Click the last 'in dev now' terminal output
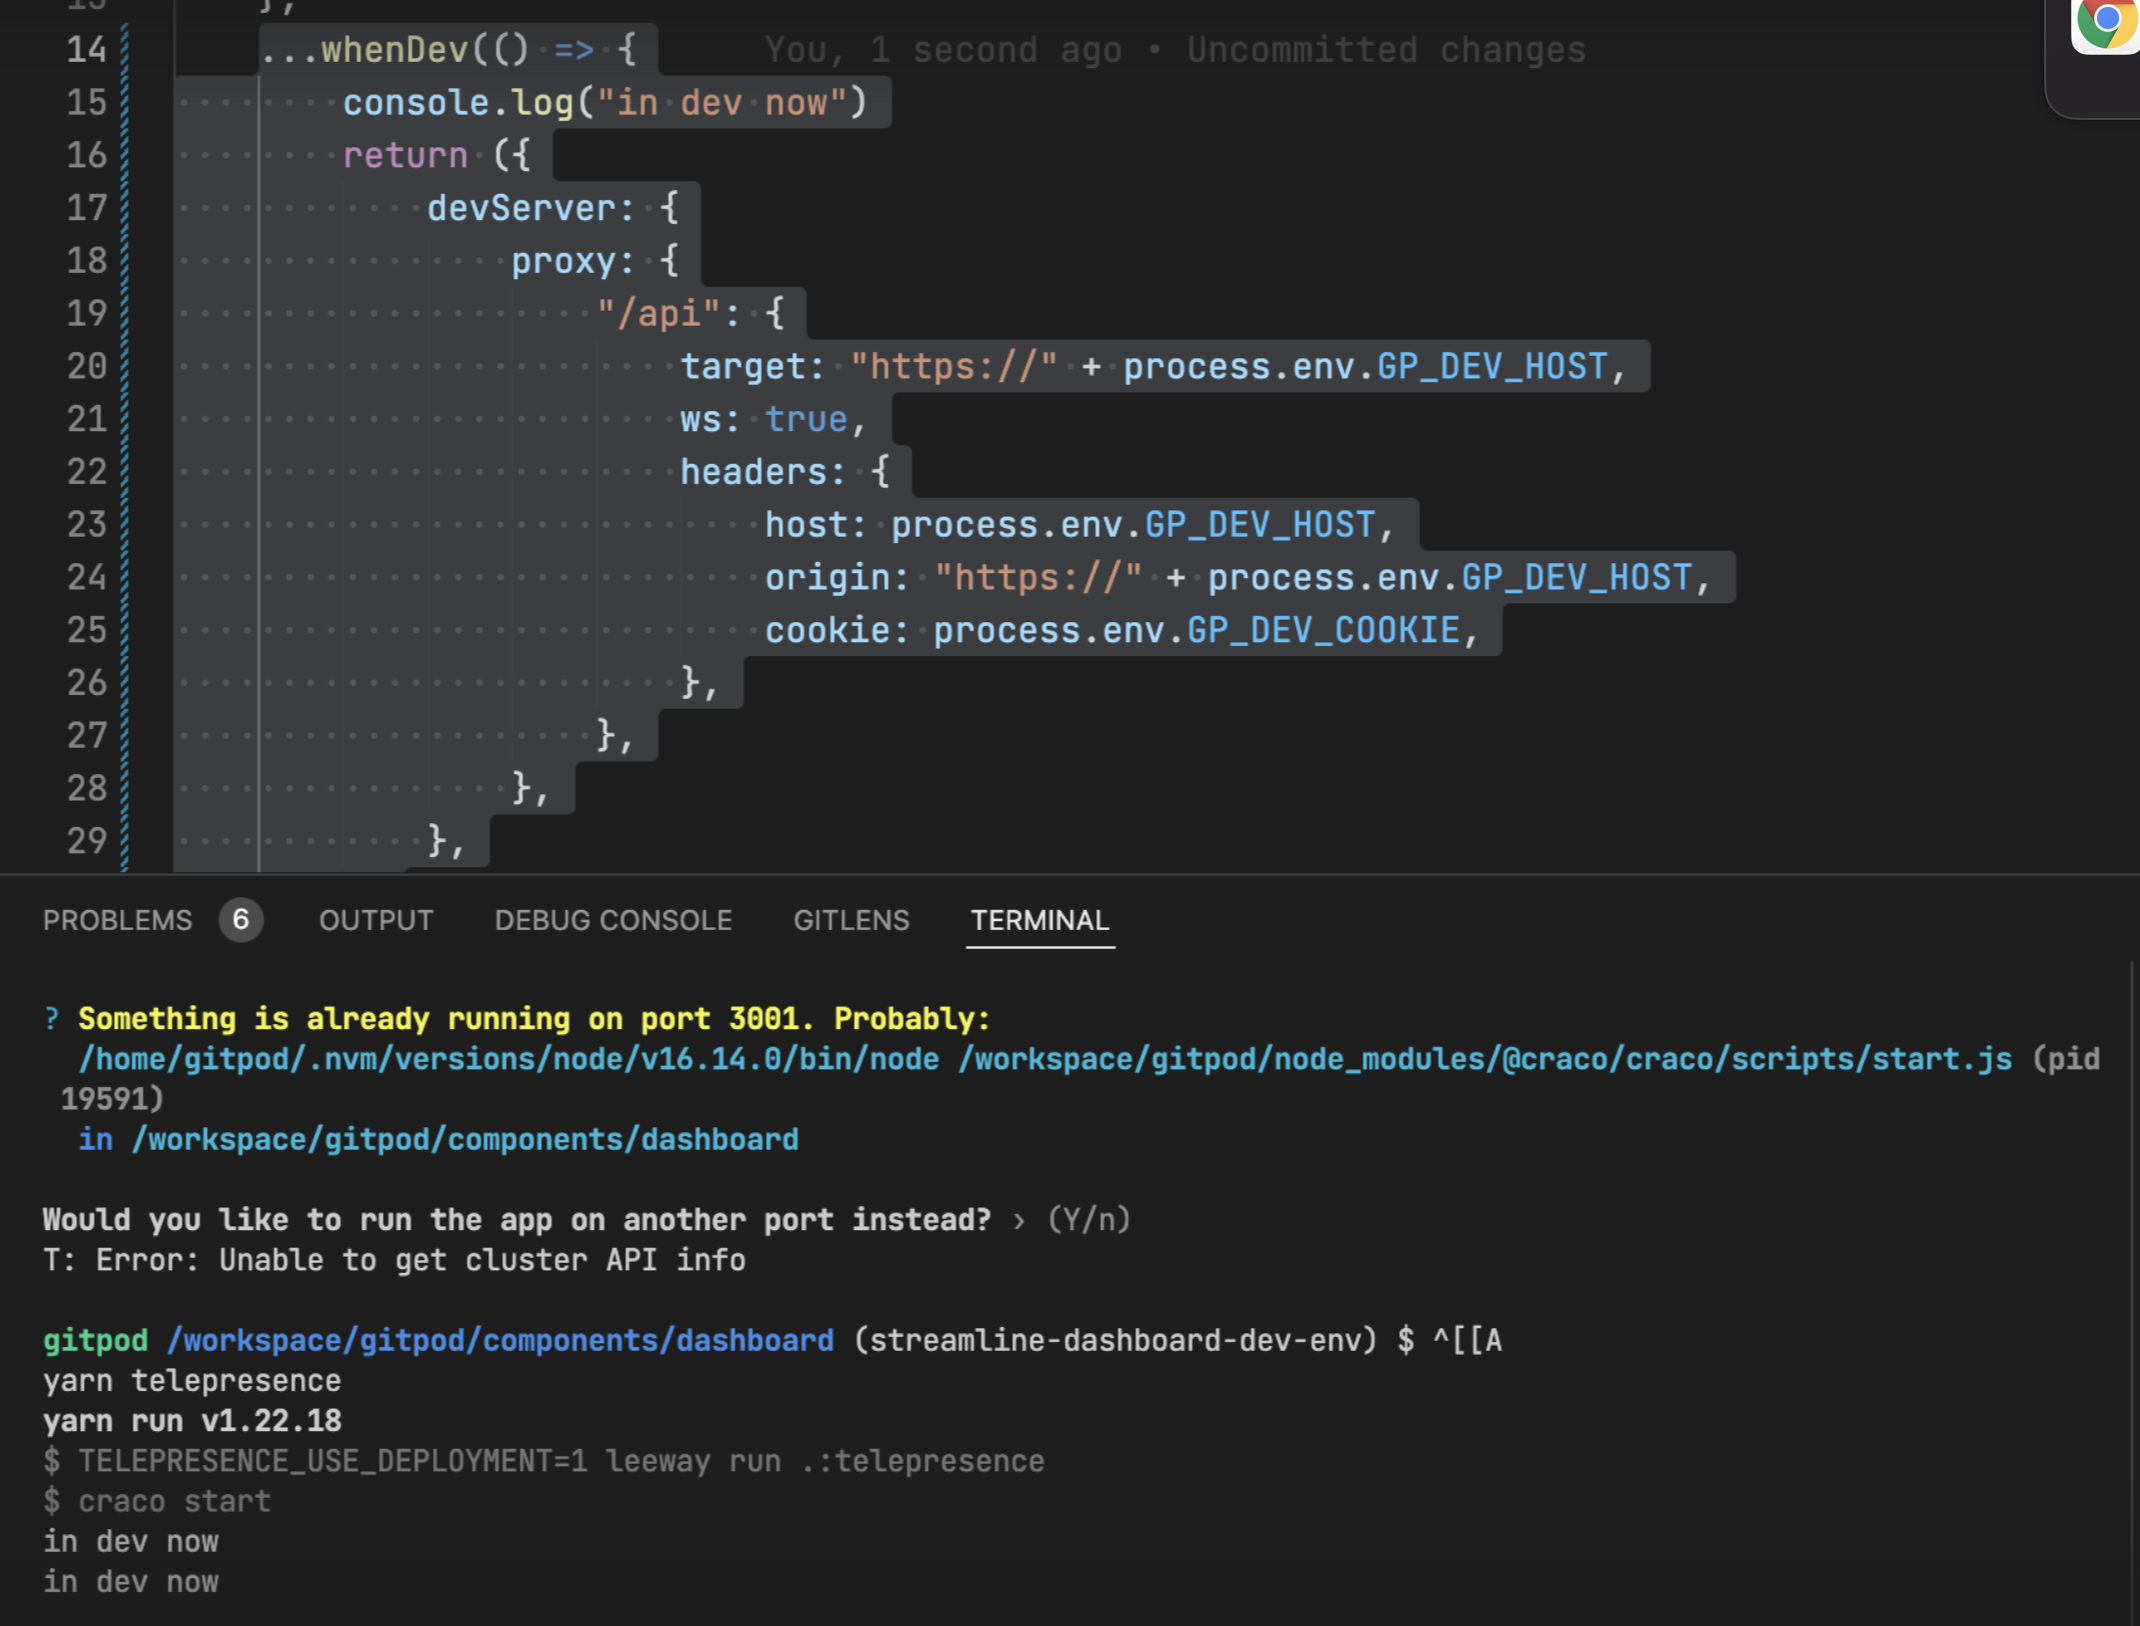The image size is (2140, 1626). tap(131, 1582)
